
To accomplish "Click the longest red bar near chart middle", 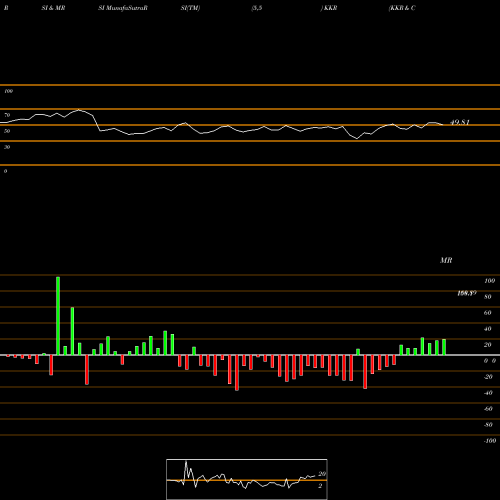I will [x=237, y=373].
